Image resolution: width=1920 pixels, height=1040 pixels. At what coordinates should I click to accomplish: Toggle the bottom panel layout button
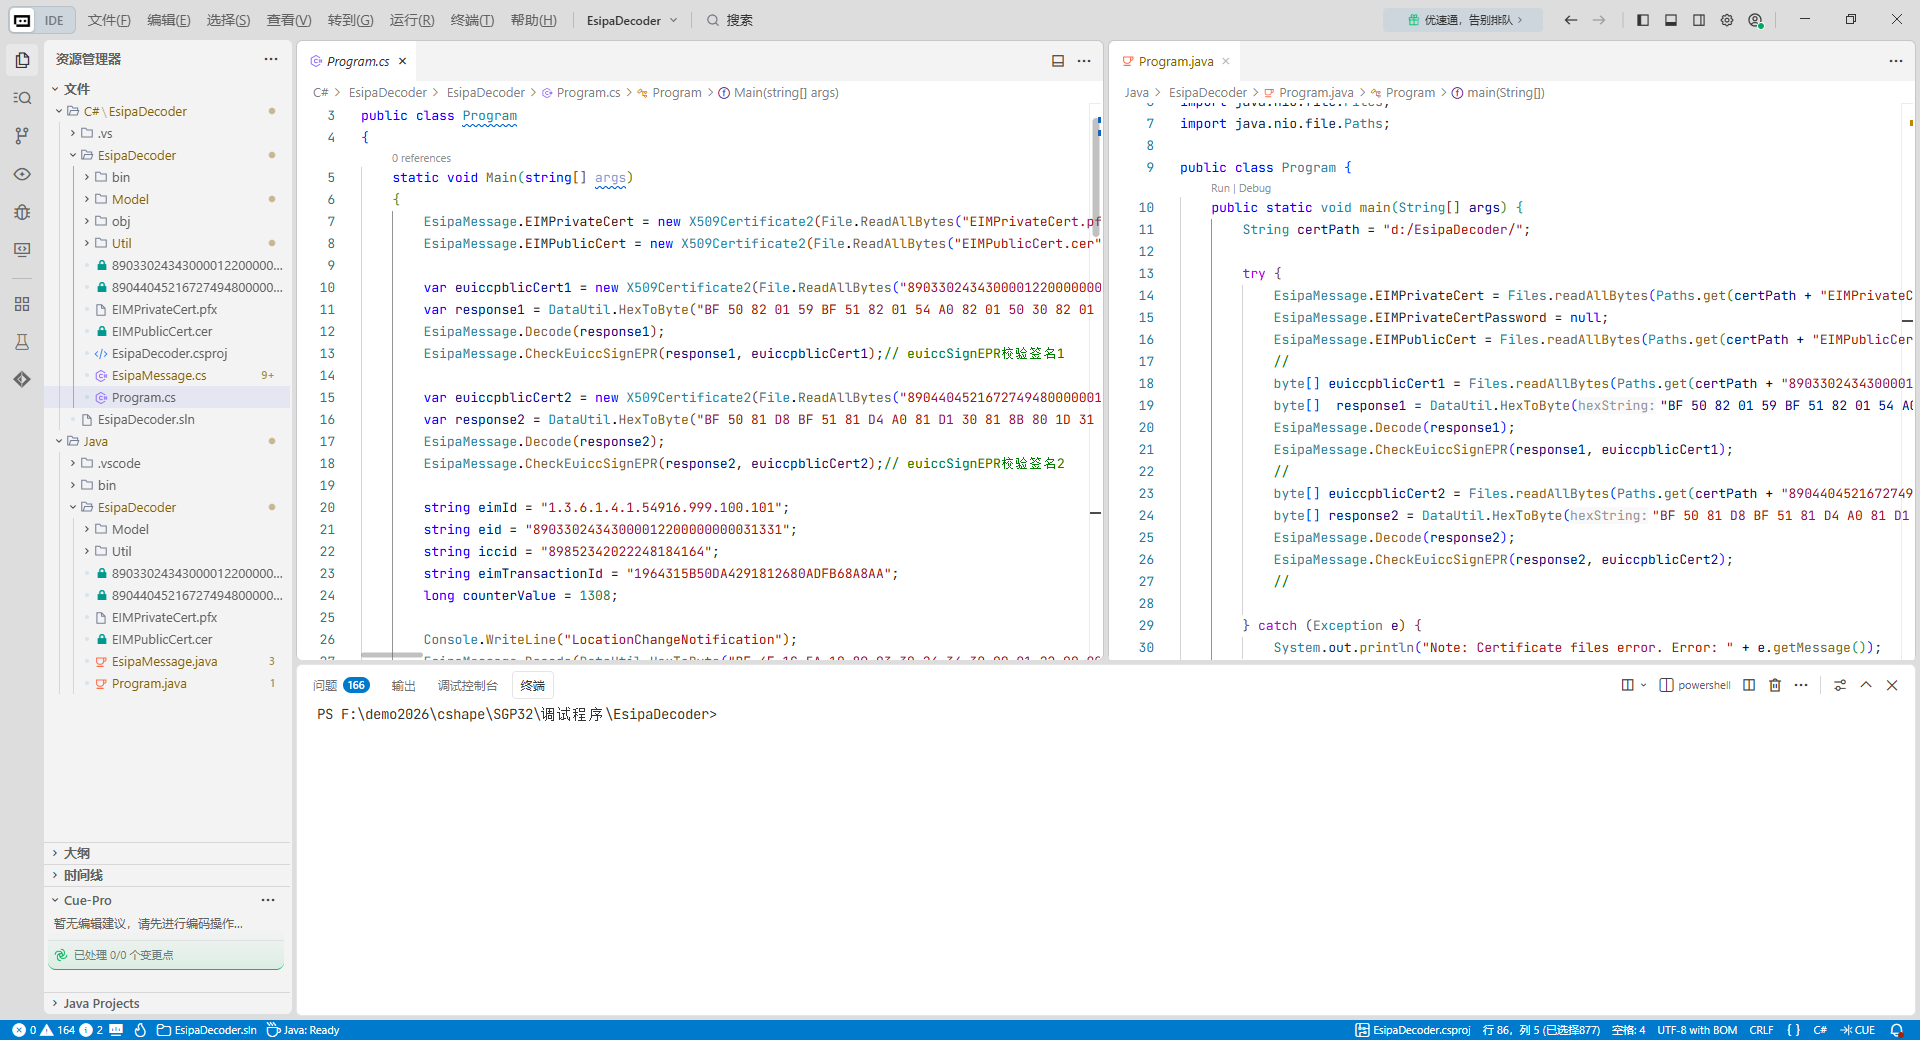click(x=1671, y=20)
